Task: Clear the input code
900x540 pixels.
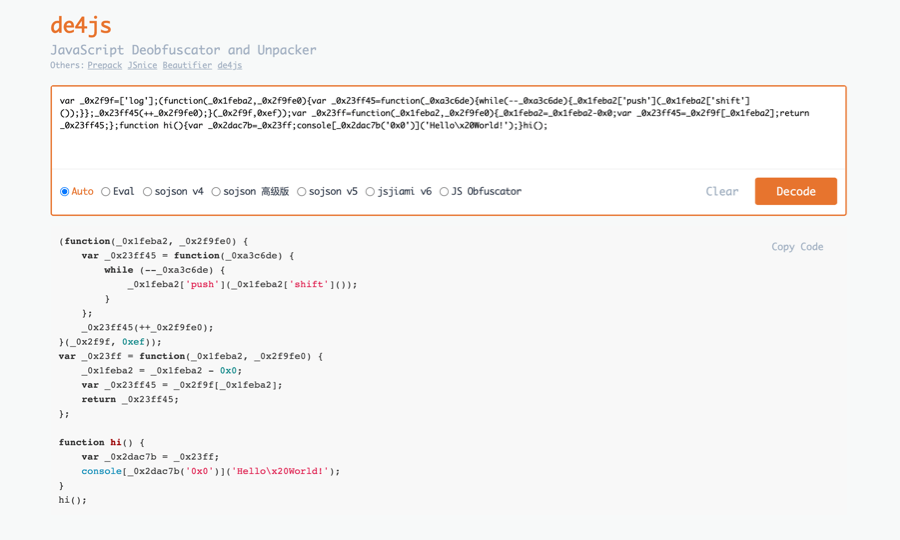Action: coord(722,192)
